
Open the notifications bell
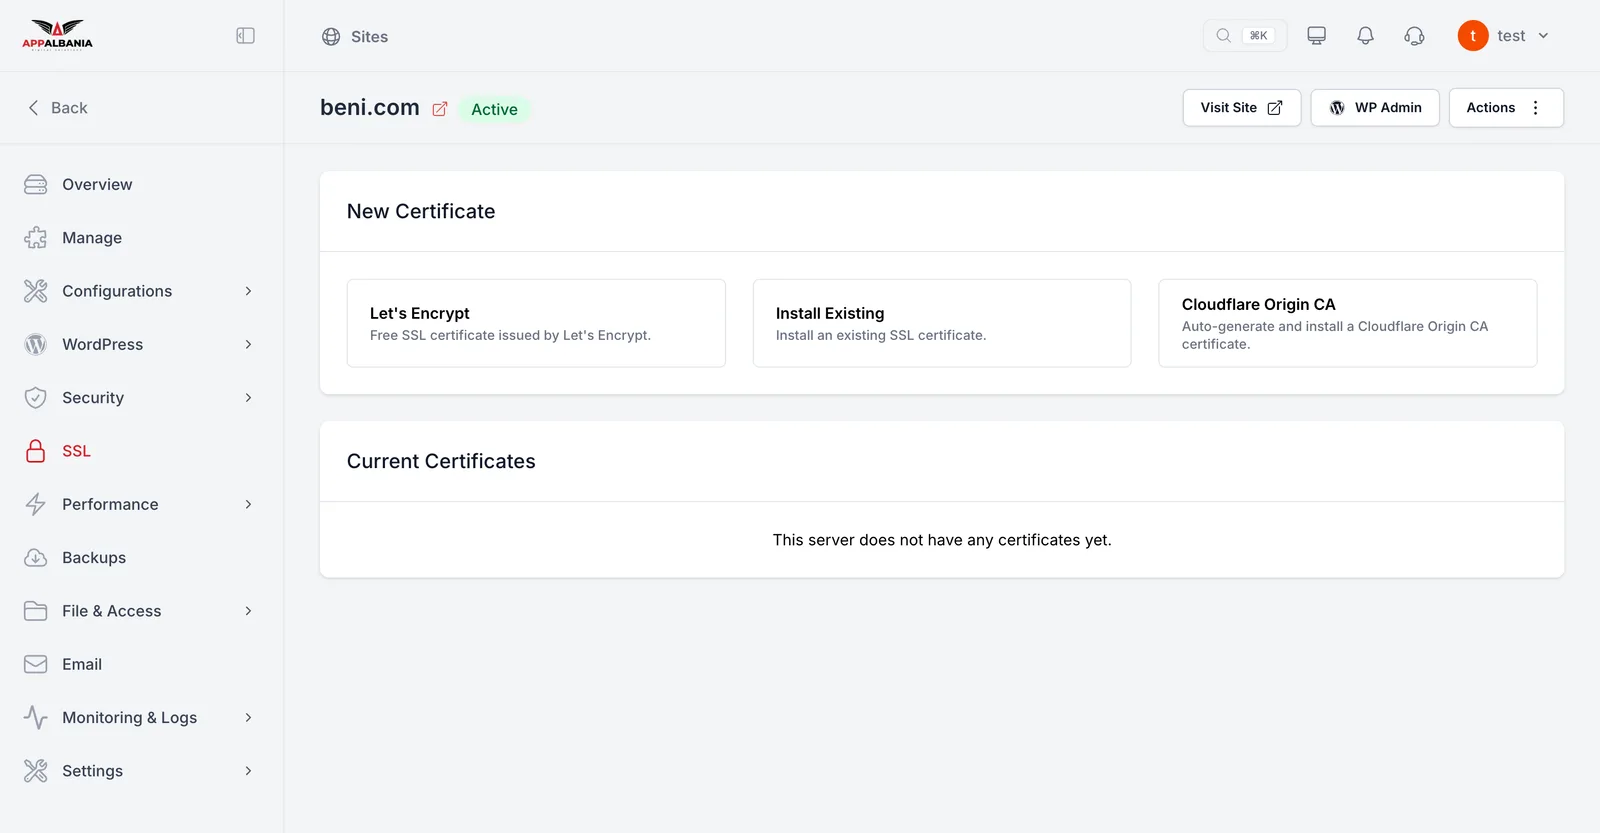point(1365,36)
